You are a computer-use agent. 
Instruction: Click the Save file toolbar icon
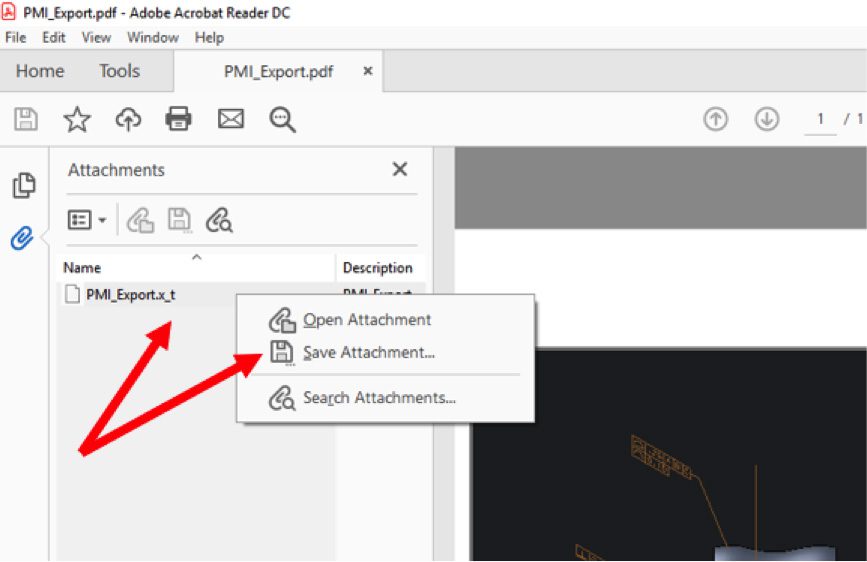25,119
